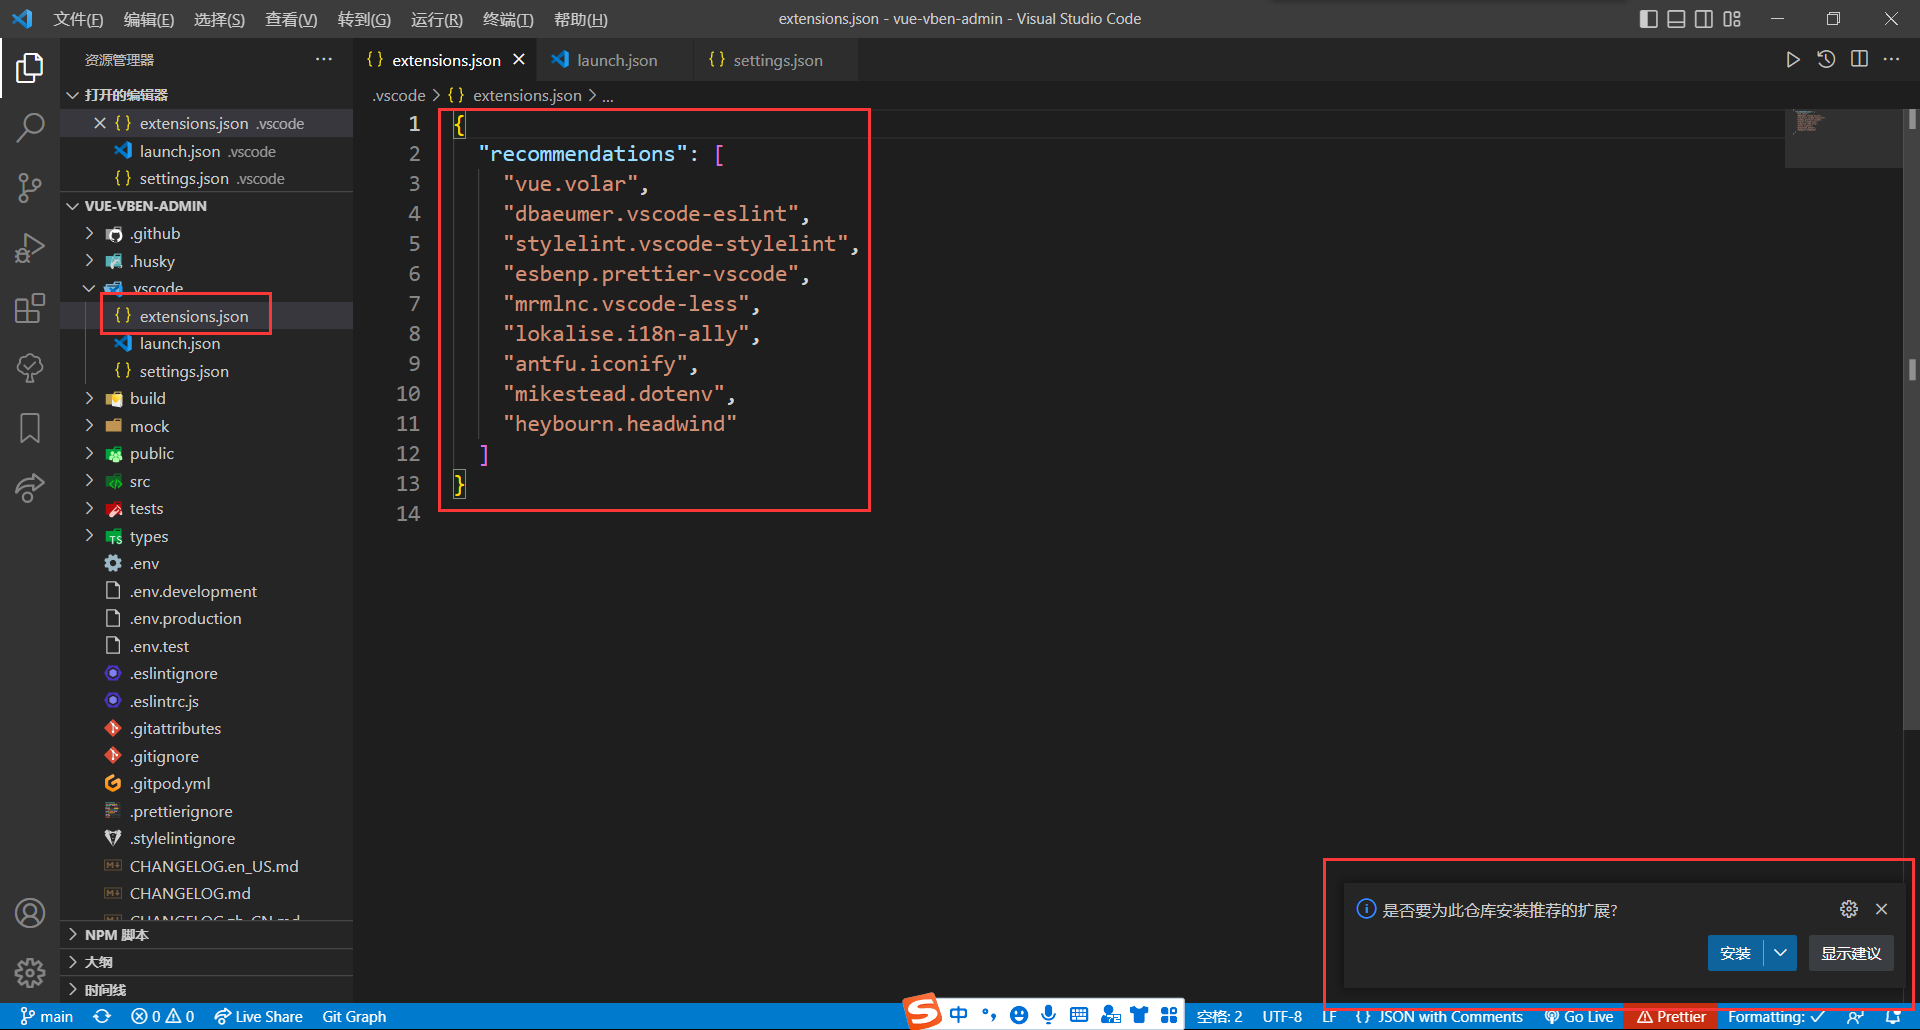Open the Run and Debug view
Viewport: 1920px width, 1030px height.
[x=30, y=247]
